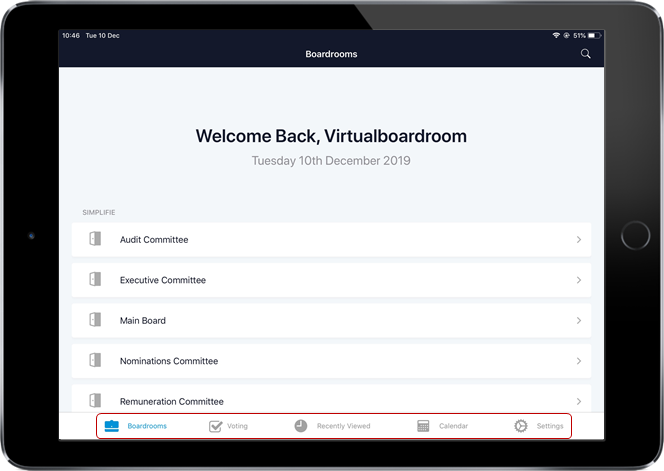Image resolution: width=664 pixels, height=471 pixels.
Task: Switch to the Settings tab label
Action: pos(550,426)
